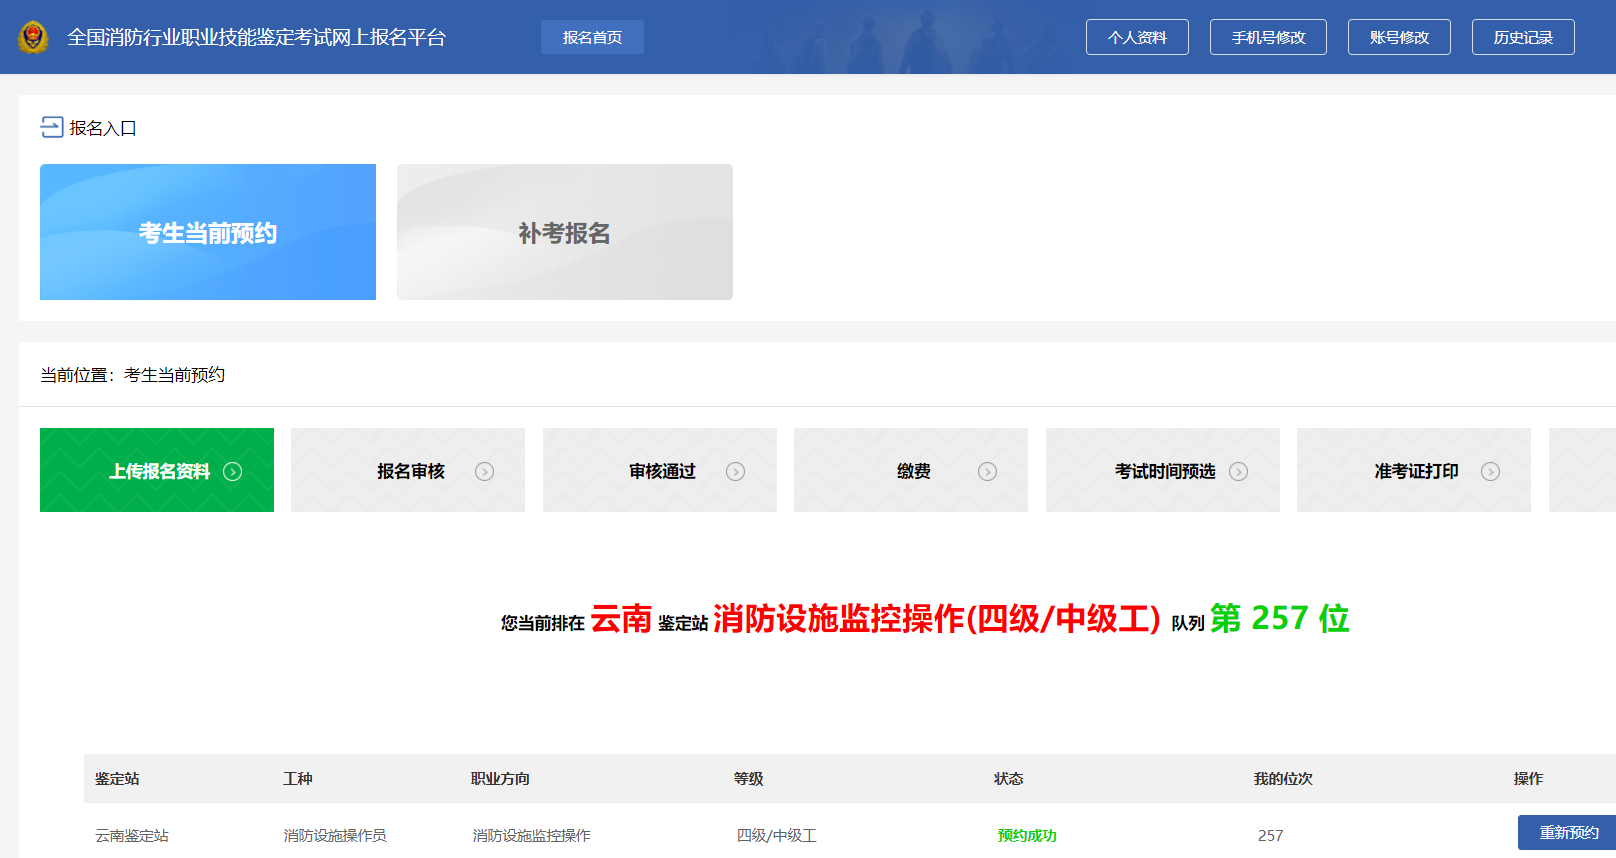
Task: Go to 手机号修改 page
Action: click(x=1268, y=37)
